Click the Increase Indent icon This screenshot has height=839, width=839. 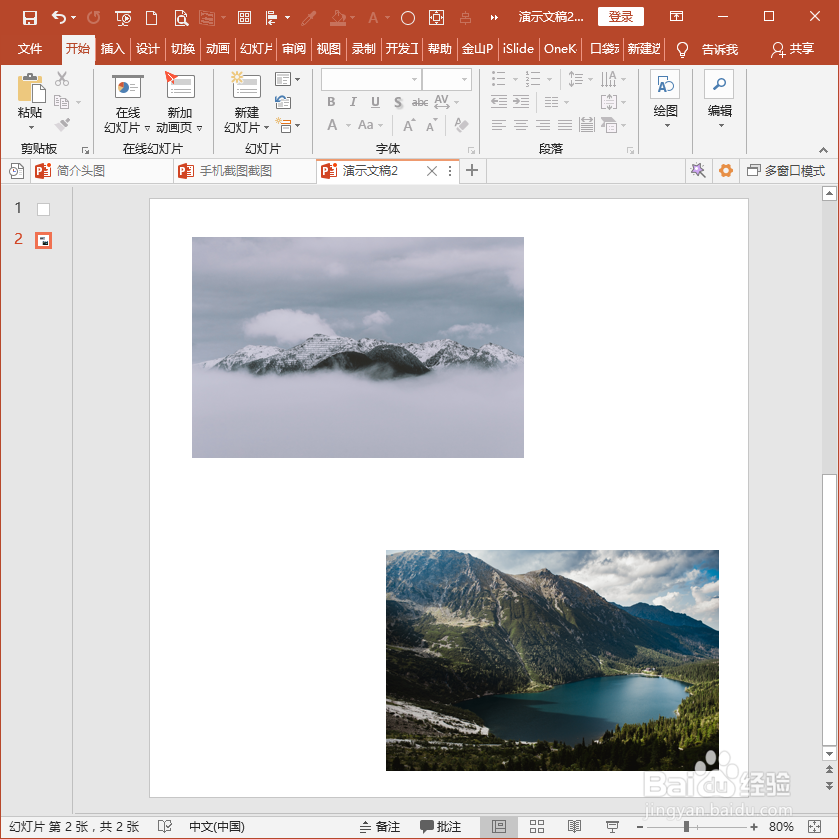tap(521, 102)
